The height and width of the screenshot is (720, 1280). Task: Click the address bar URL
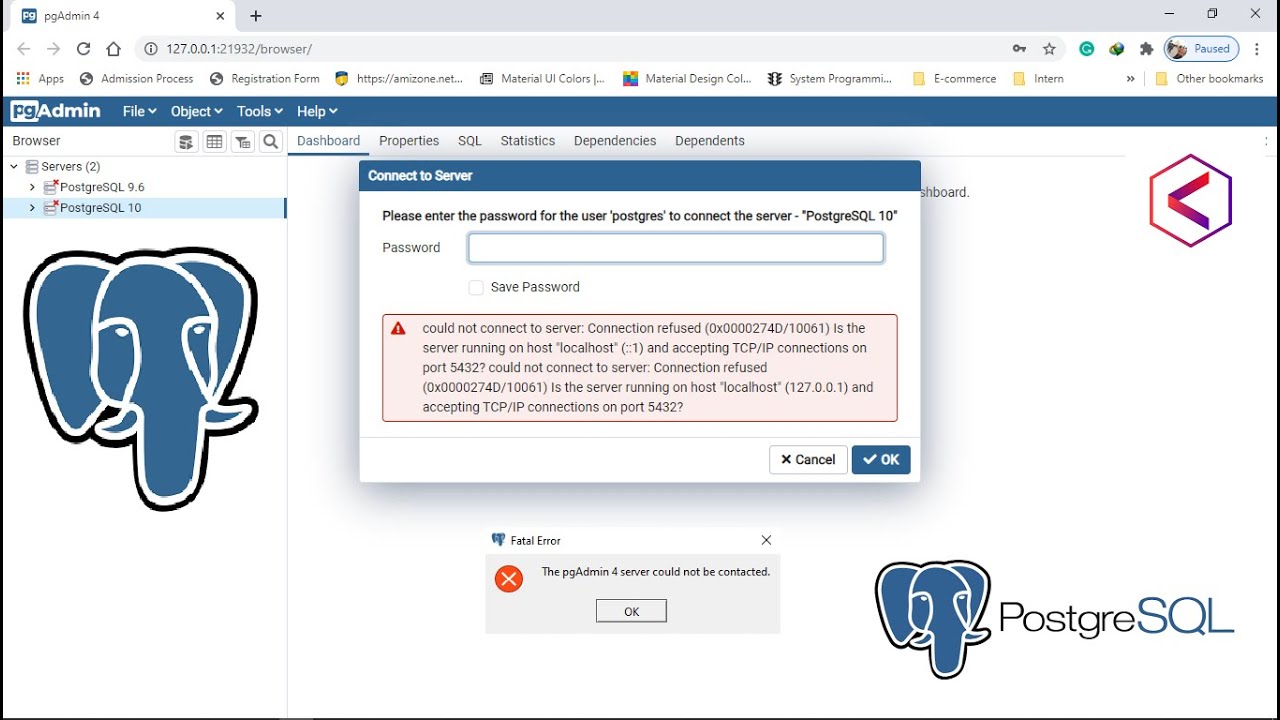point(239,48)
